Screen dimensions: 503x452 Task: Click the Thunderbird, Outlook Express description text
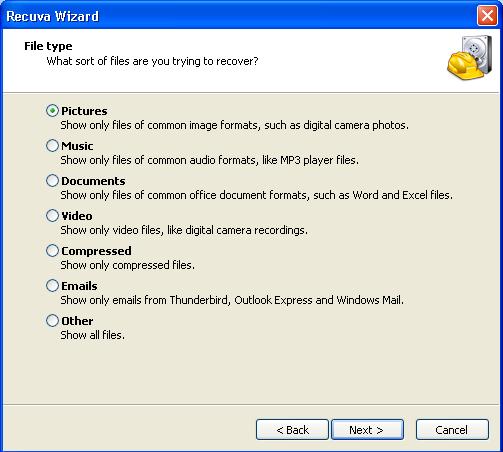click(x=232, y=300)
